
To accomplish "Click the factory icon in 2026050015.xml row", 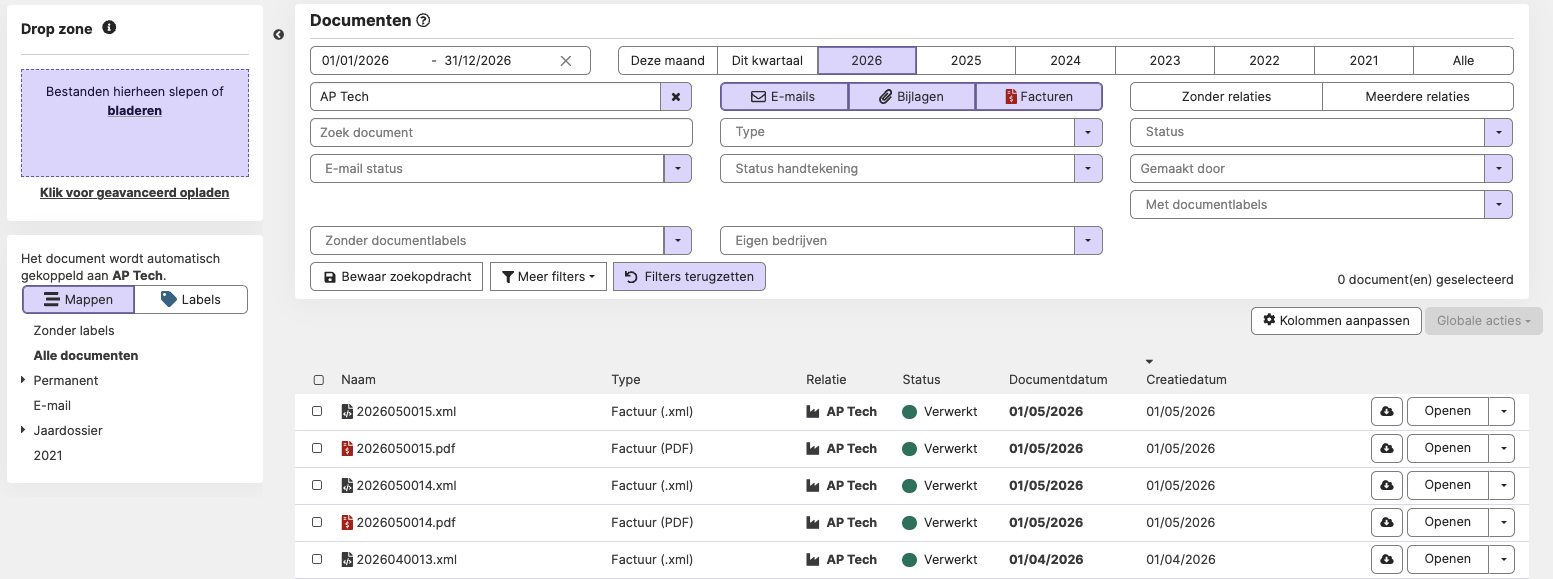I will 814,411.
